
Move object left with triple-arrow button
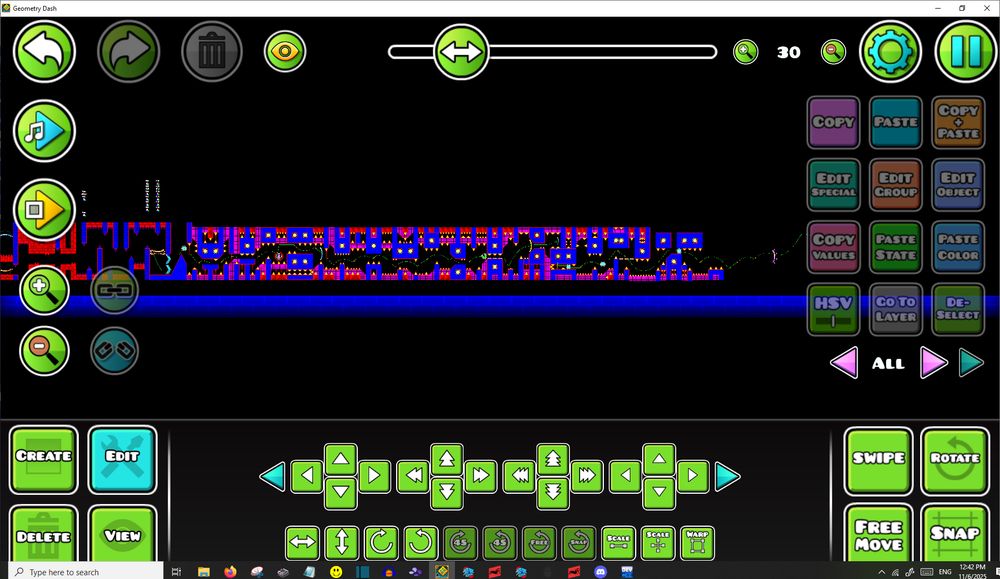(x=519, y=476)
